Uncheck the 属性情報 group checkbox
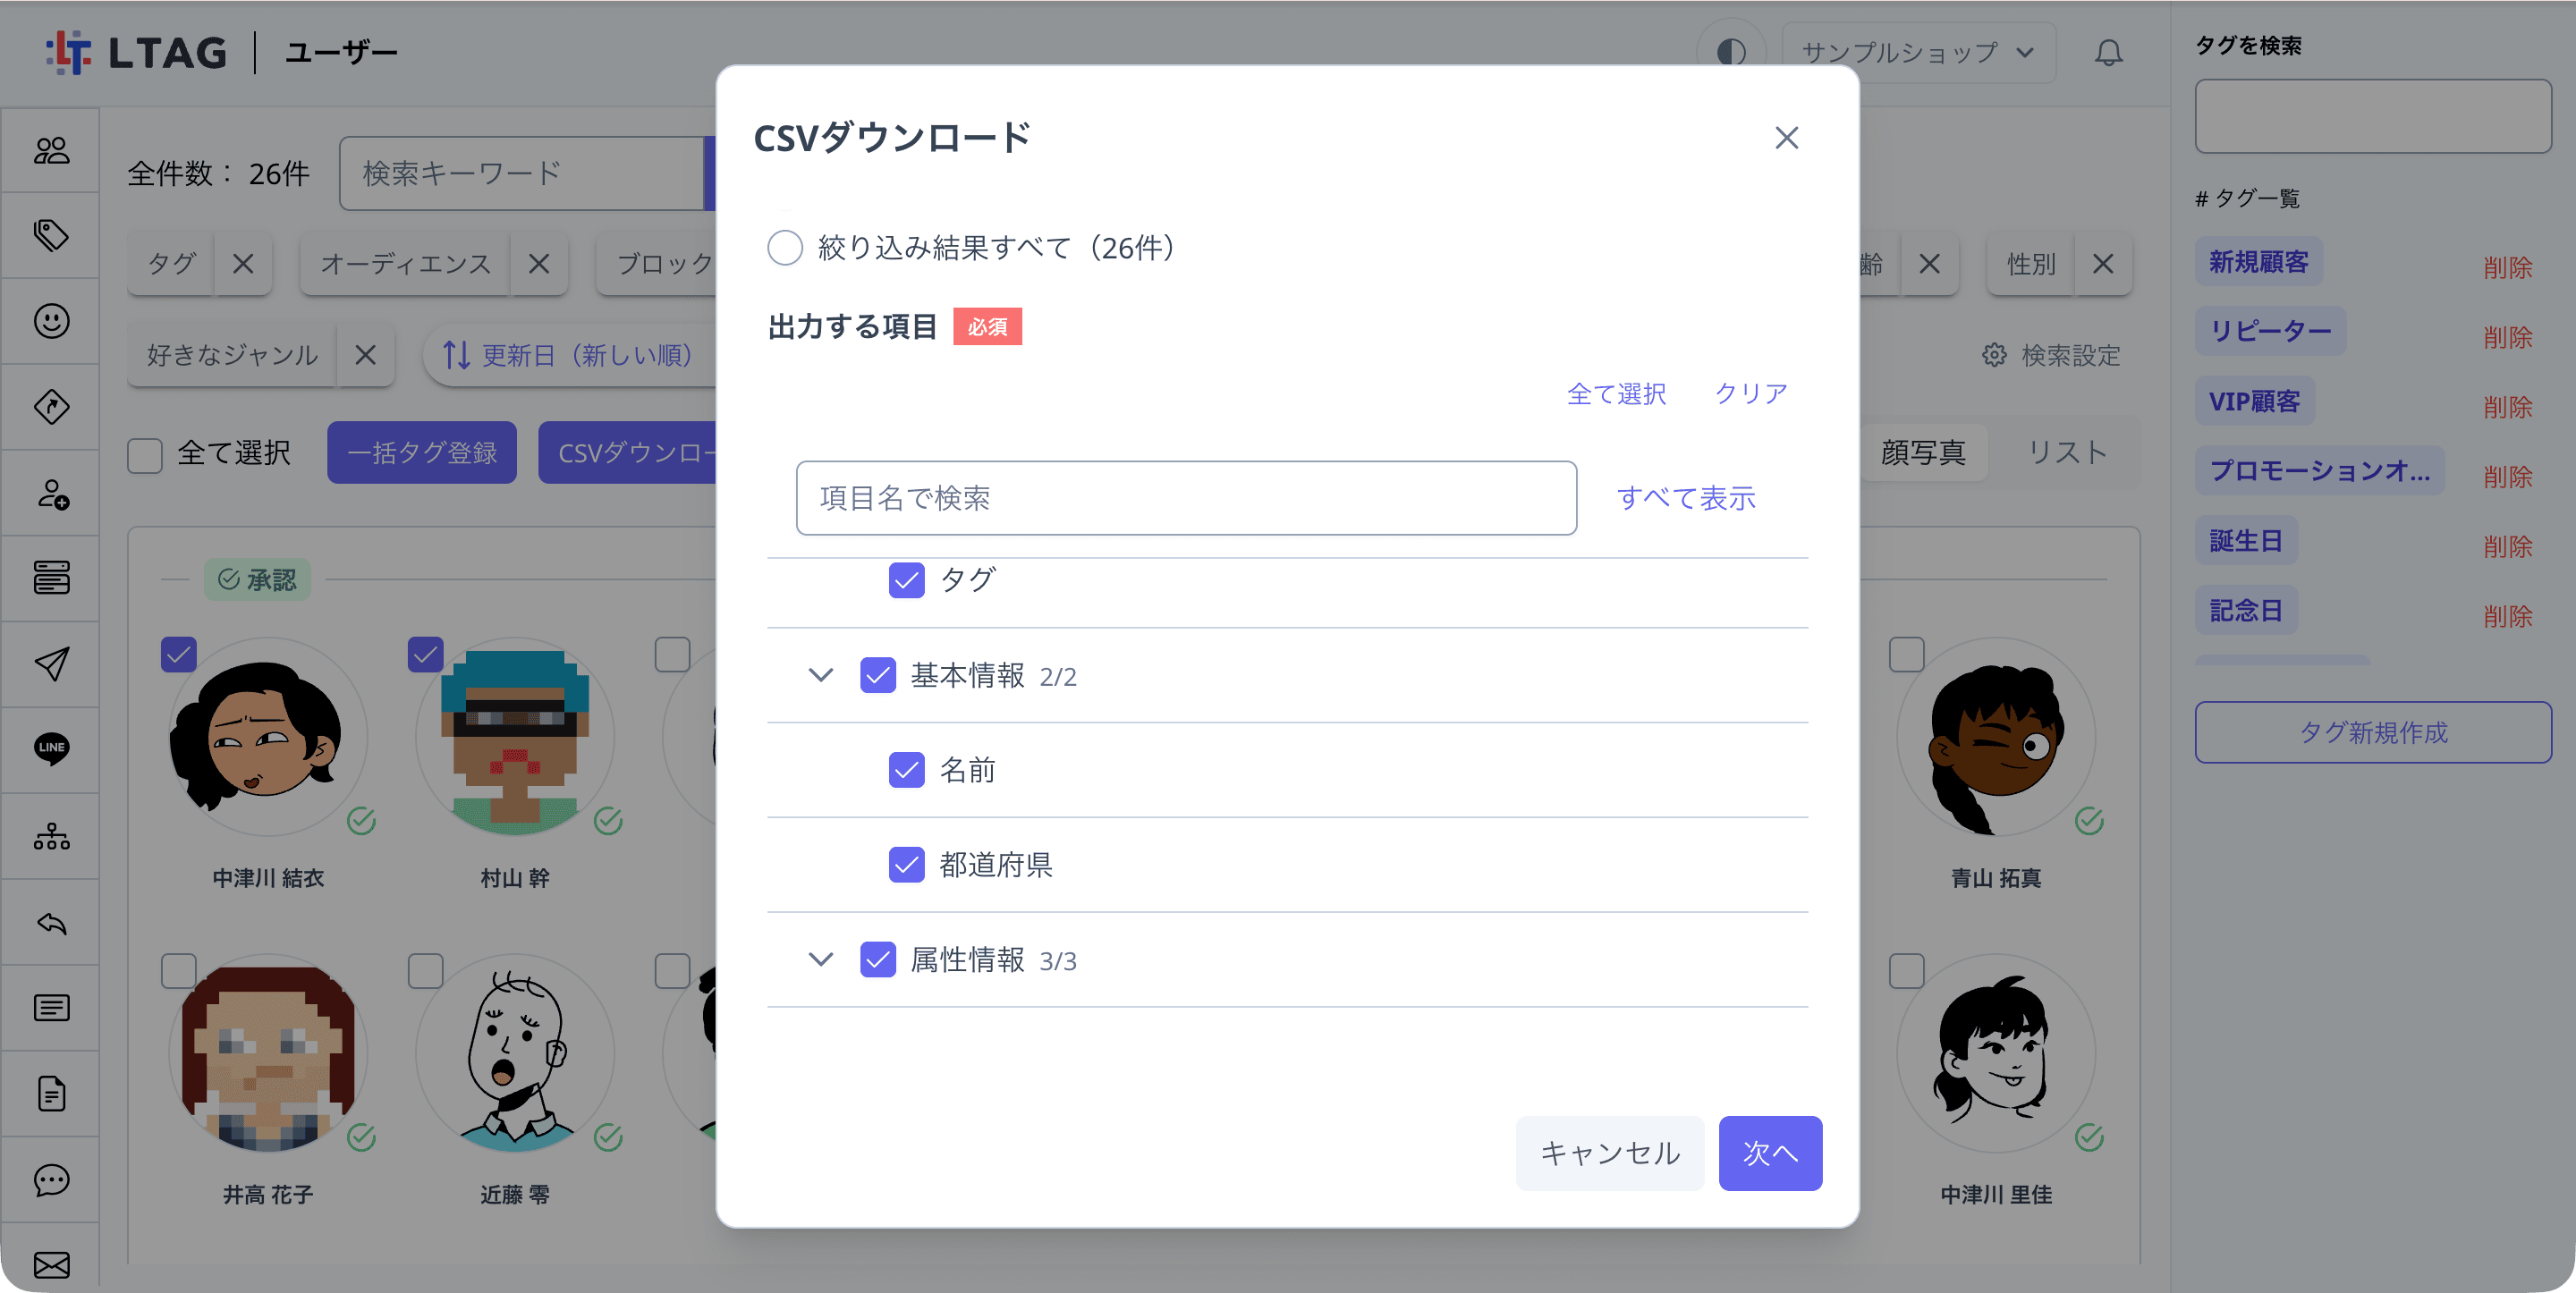2576x1293 pixels. pos(877,960)
